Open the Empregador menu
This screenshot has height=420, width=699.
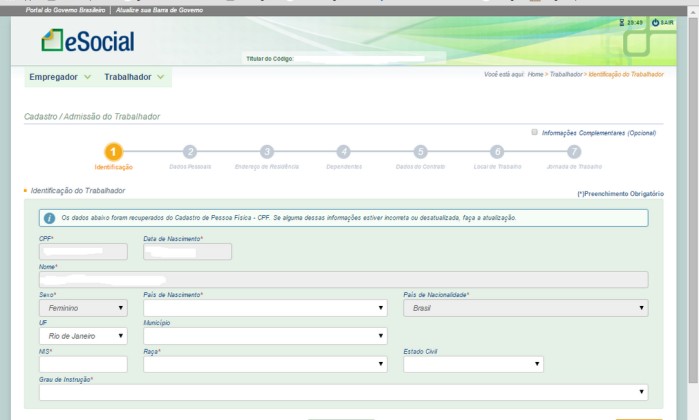pyautogui.click(x=60, y=77)
